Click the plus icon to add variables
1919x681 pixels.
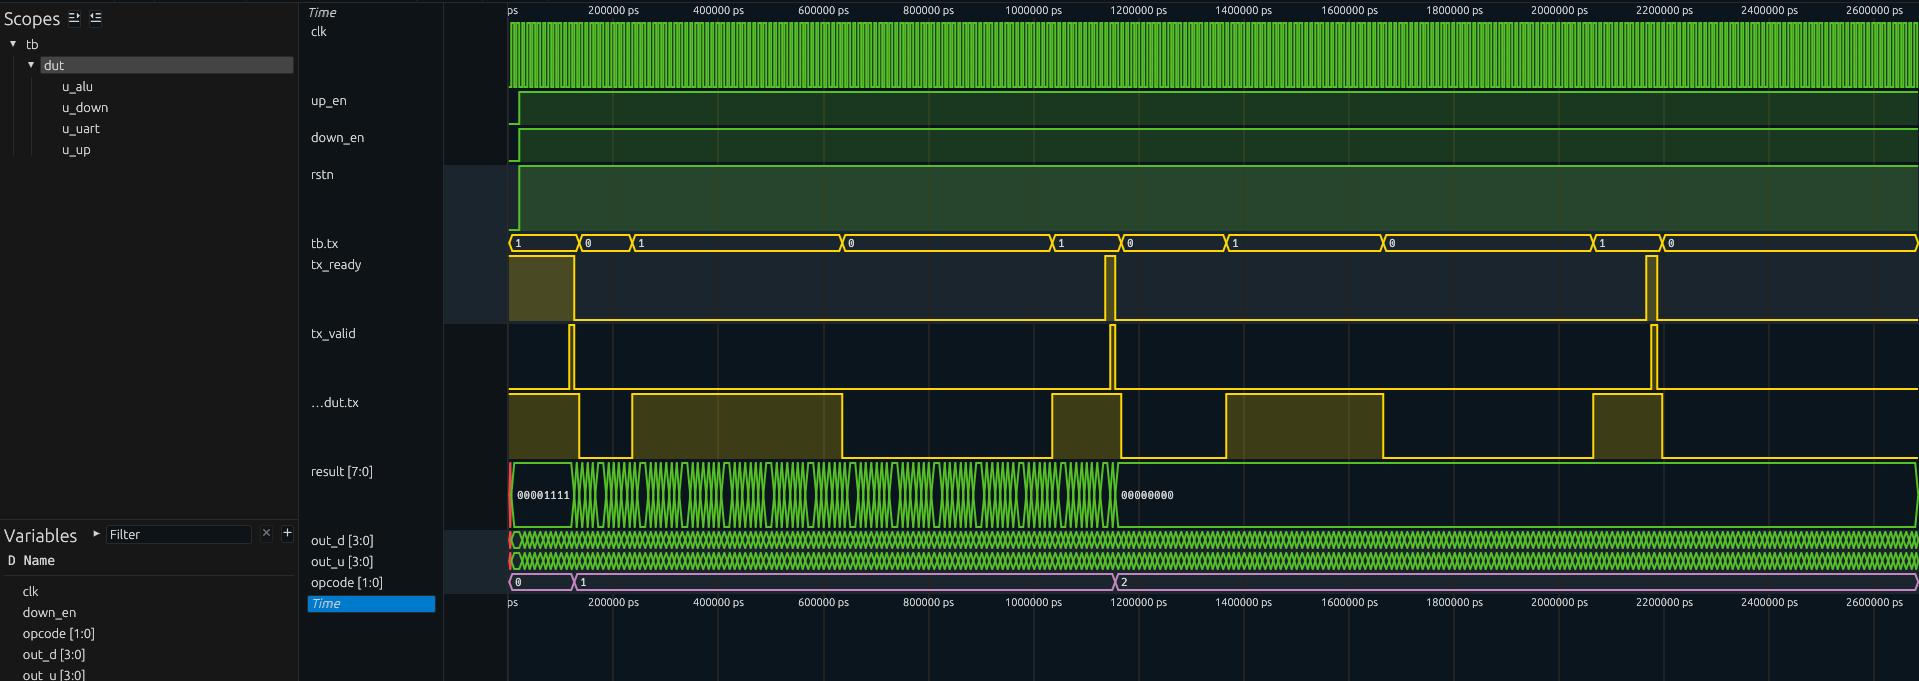[287, 533]
